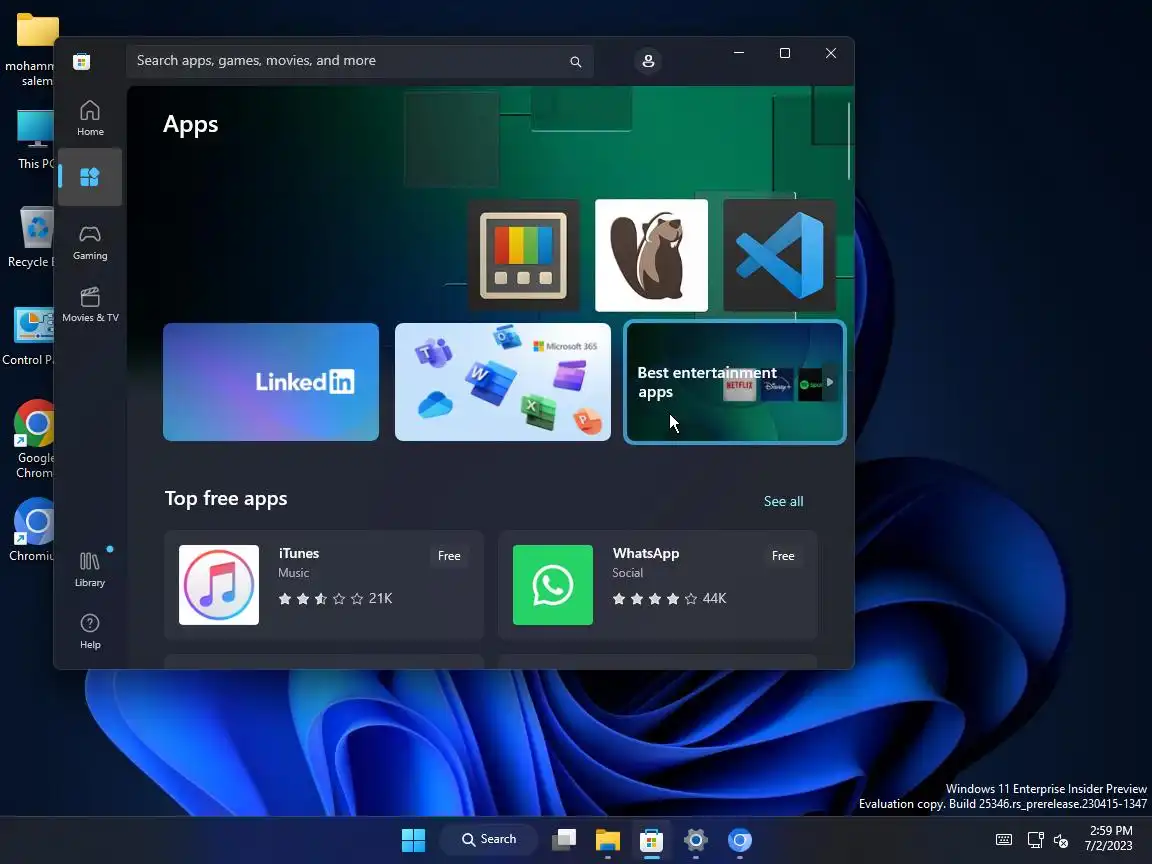Select the Recycle Bin desktop icon
Viewport: 1152px width, 864px height.
click(31, 238)
